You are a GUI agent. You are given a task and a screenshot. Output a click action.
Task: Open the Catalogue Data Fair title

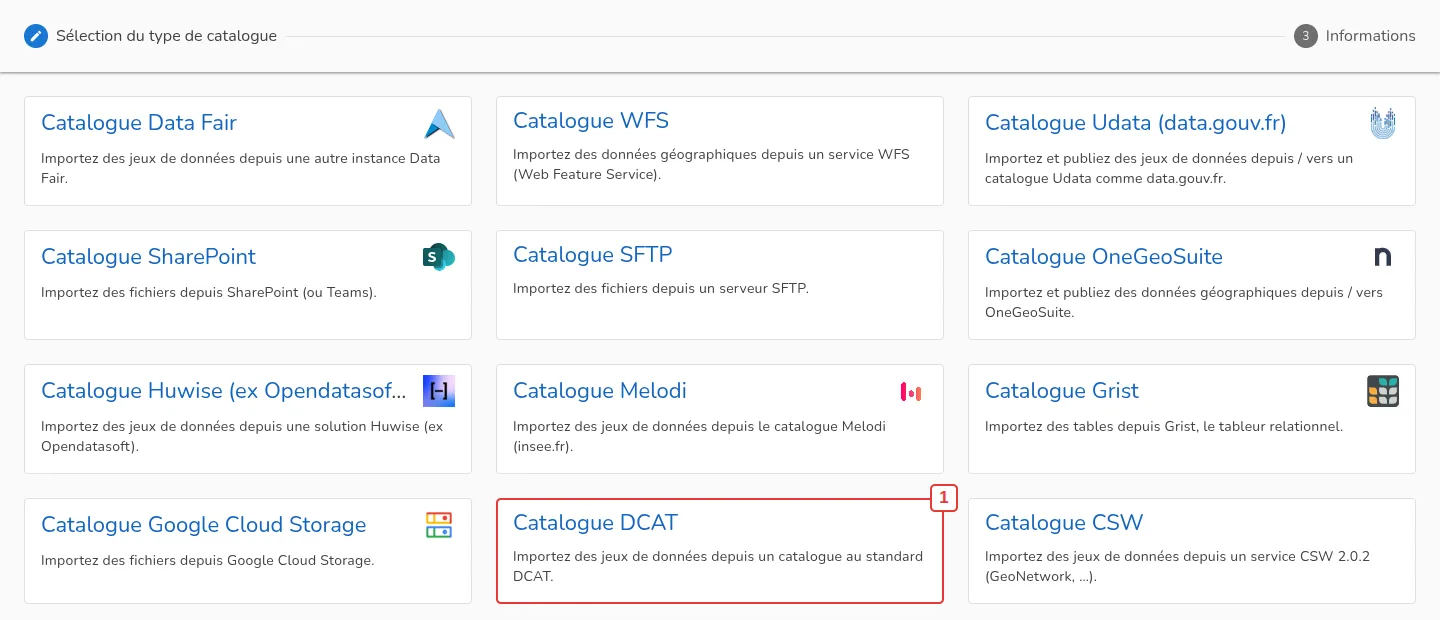pyautogui.click(x=139, y=123)
